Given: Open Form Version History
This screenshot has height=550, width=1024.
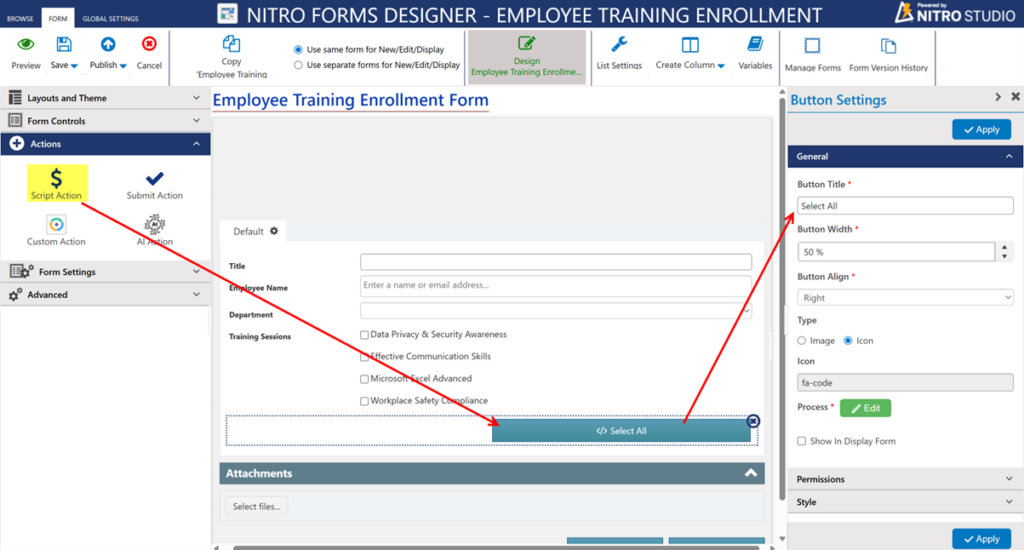Looking at the screenshot, I should tap(888, 47).
